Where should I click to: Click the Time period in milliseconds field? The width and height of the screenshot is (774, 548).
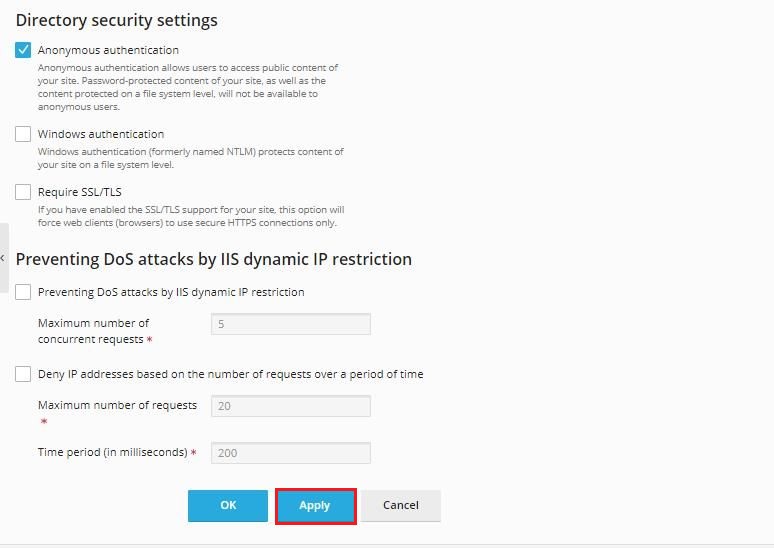[x=290, y=453]
